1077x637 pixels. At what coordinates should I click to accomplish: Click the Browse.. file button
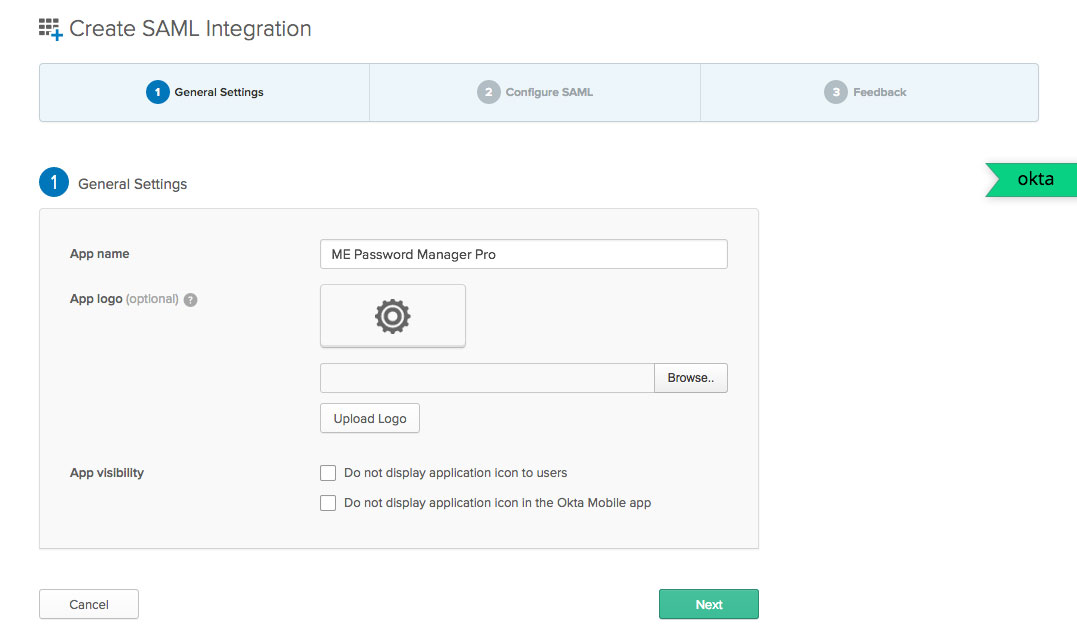690,378
